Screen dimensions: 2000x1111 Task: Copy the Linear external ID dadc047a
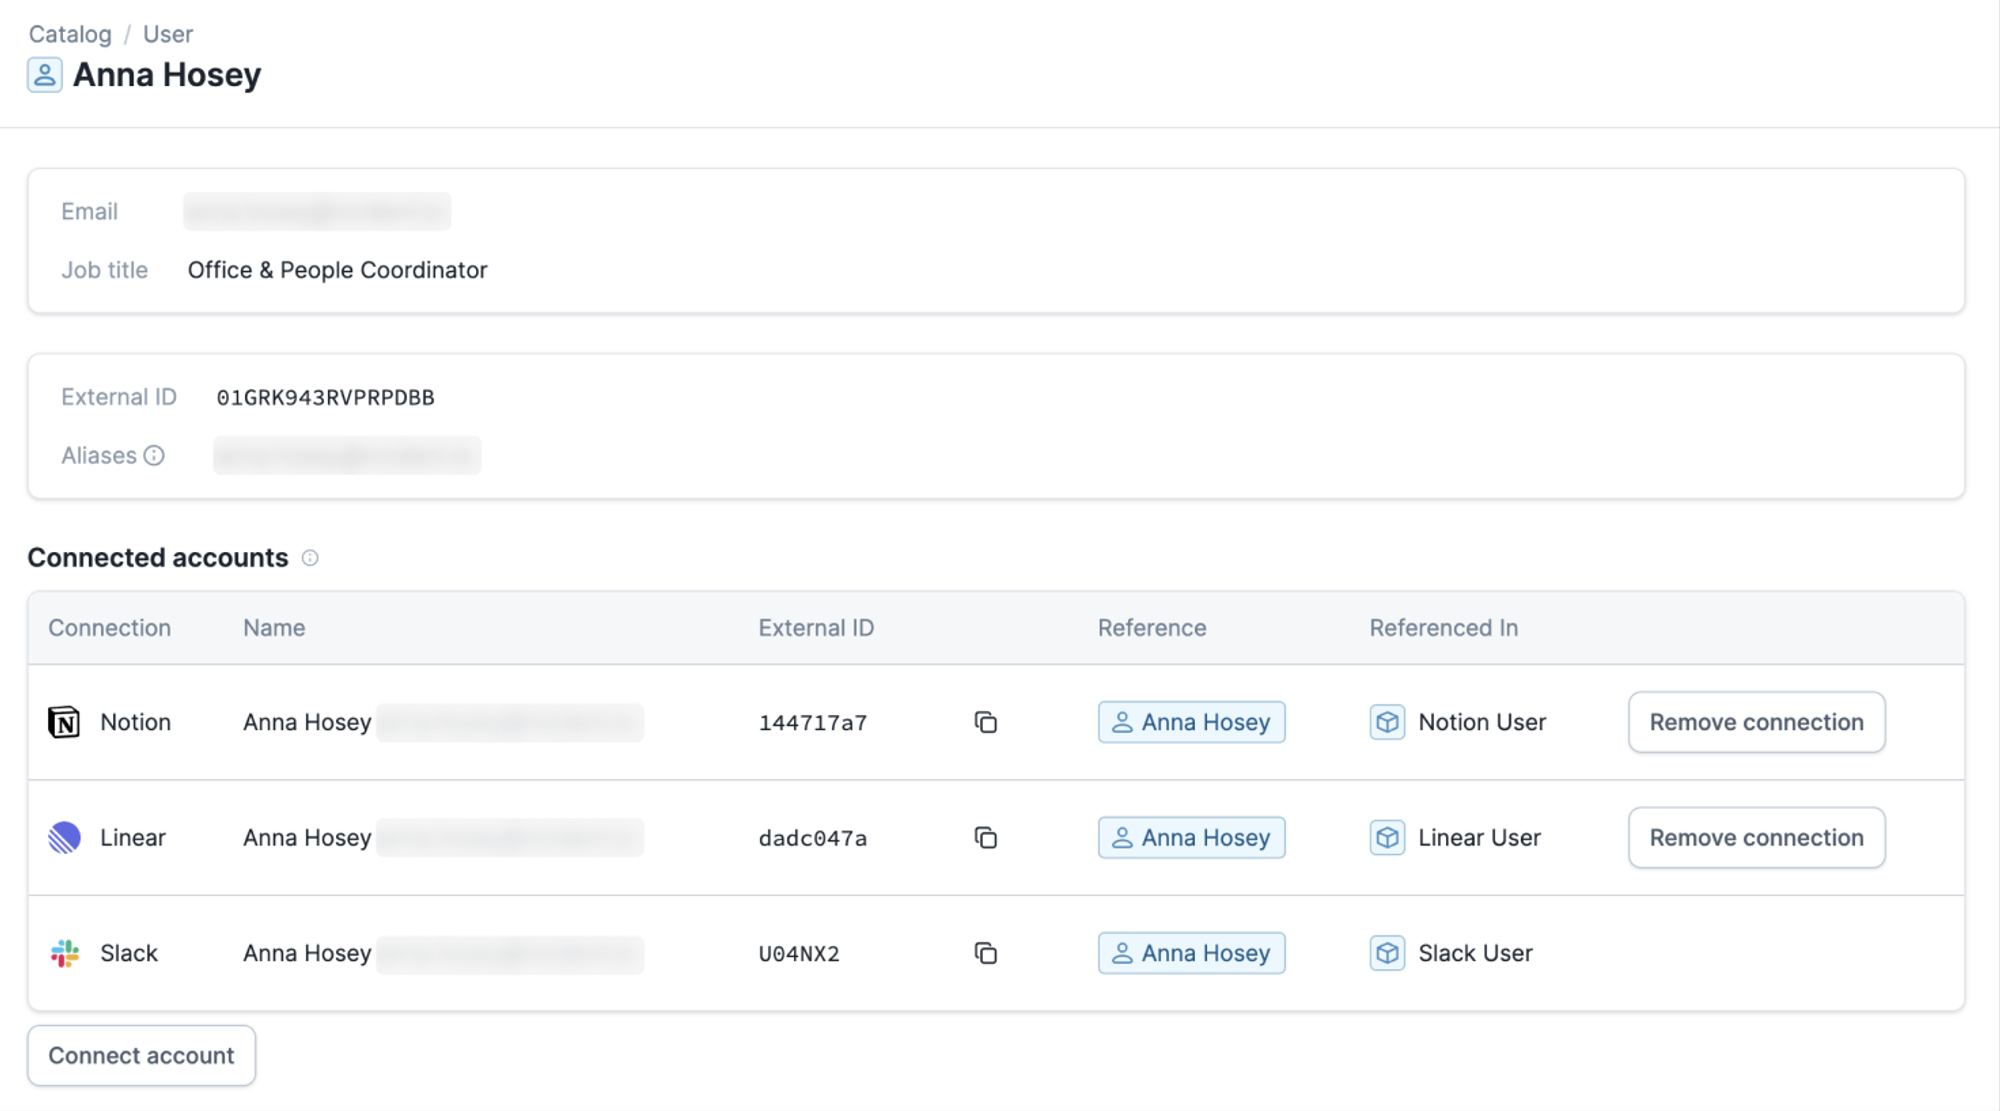pyautogui.click(x=985, y=838)
